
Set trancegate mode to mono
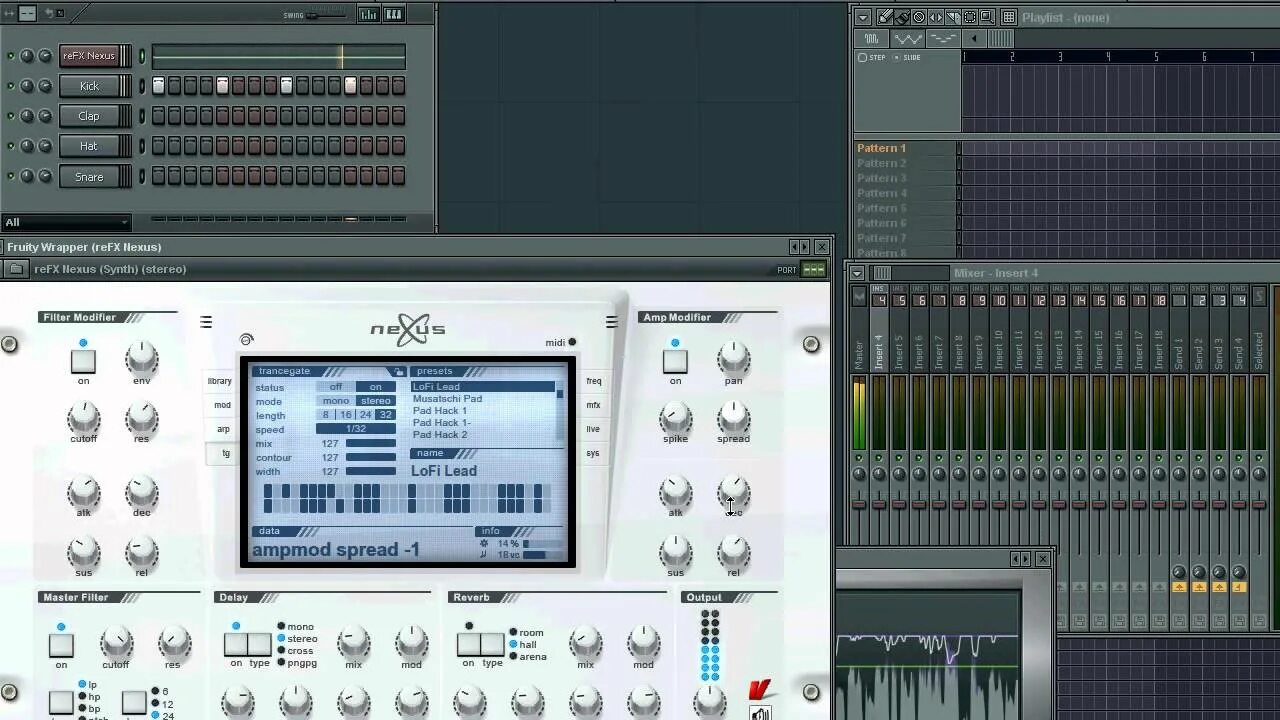pos(336,401)
